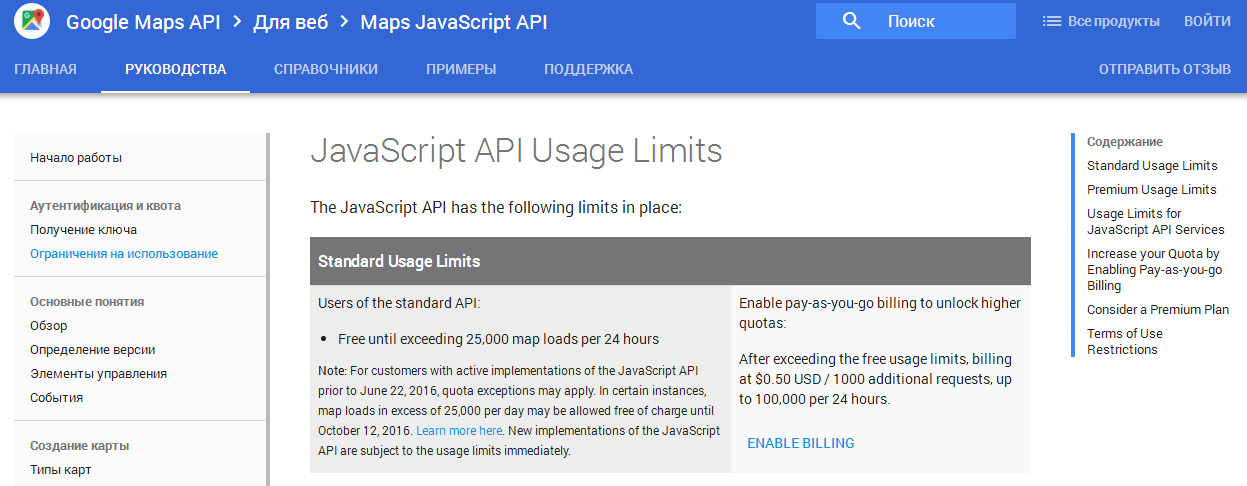This screenshot has width=1247, height=486.
Task: Open the 'Для веб' breadcrumb
Action: coord(290,22)
